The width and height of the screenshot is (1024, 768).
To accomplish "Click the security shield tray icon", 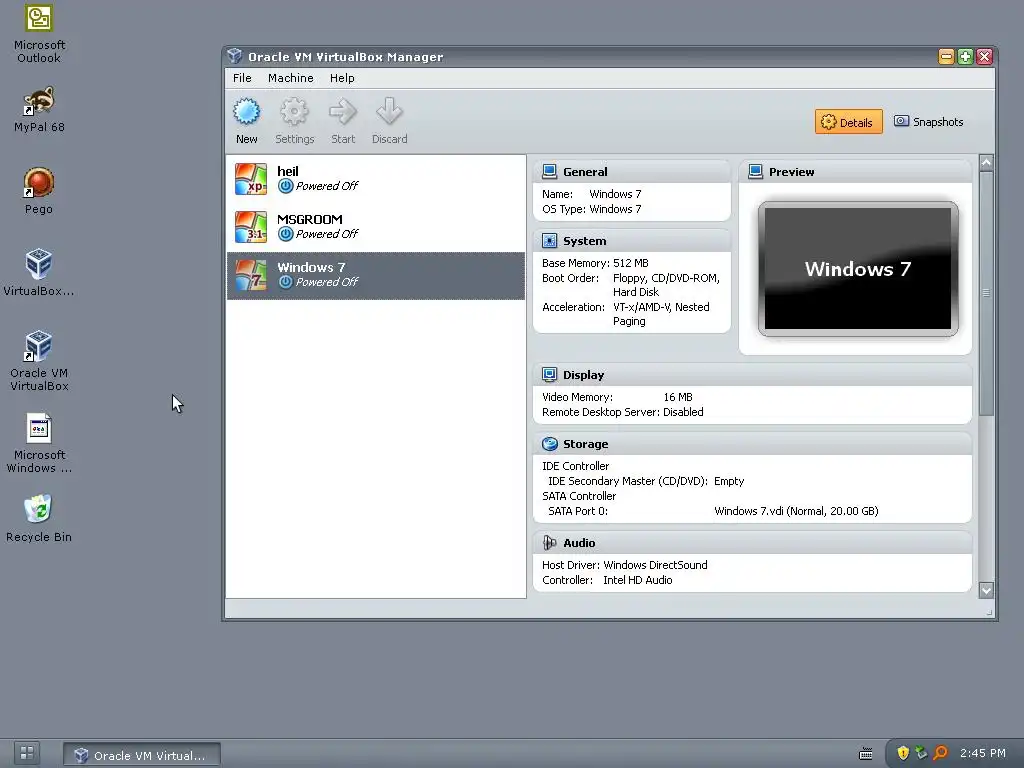I will click(x=903, y=753).
